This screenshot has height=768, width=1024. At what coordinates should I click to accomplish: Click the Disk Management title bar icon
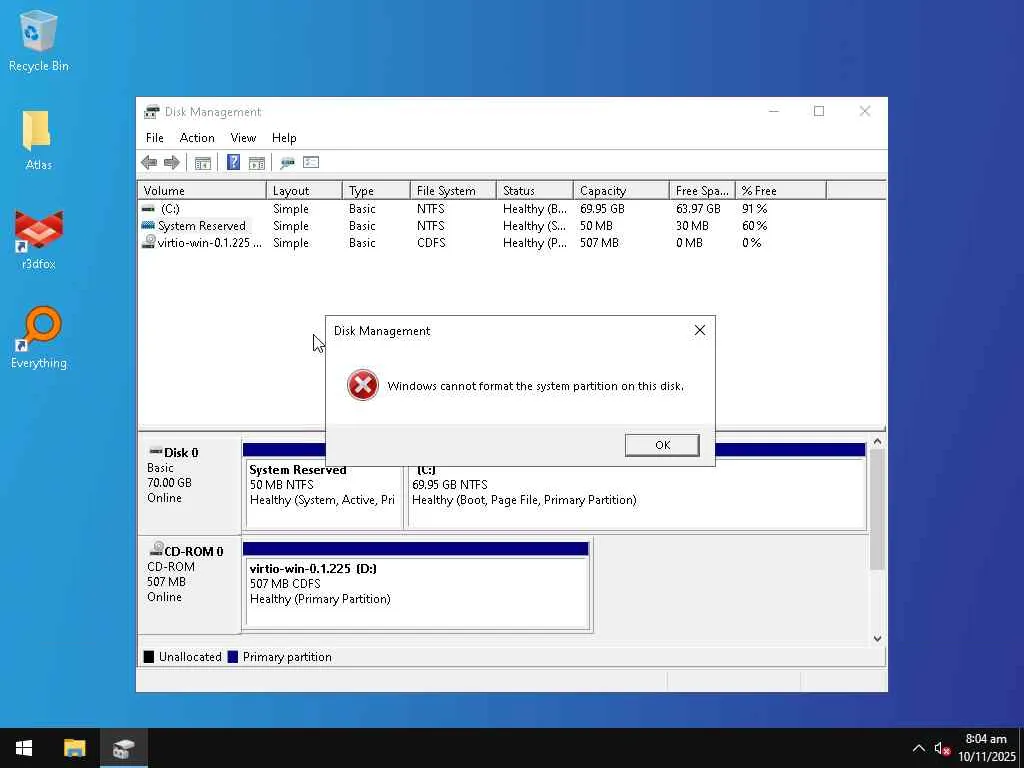(x=152, y=112)
